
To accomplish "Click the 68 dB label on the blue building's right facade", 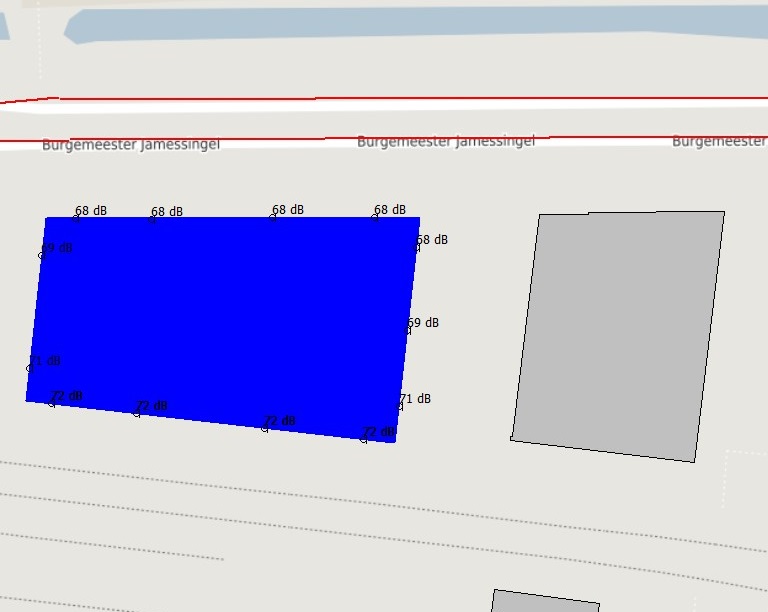I will click(x=432, y=239).
